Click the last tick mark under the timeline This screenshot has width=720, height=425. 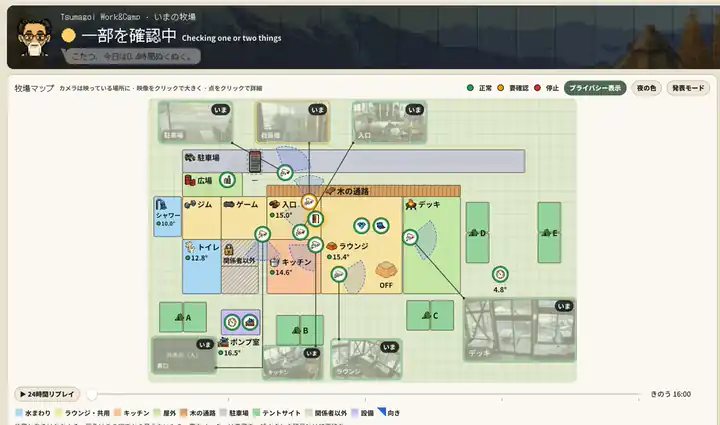(639, 400)
